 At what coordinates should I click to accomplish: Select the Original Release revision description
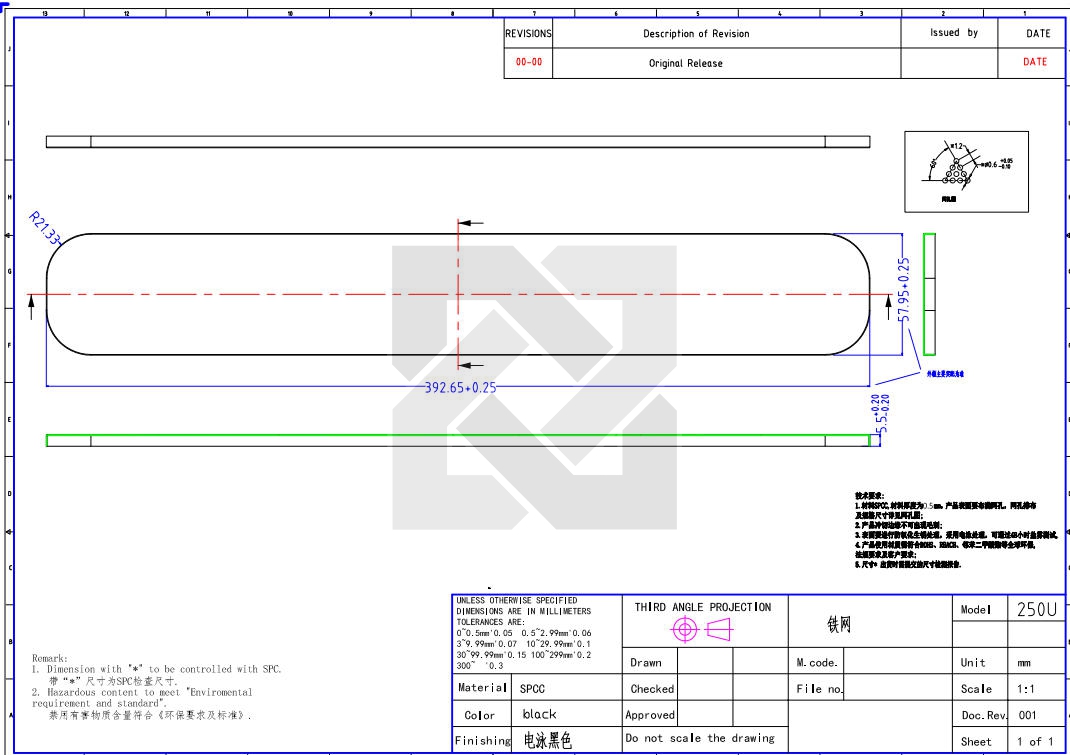point(685,63)
